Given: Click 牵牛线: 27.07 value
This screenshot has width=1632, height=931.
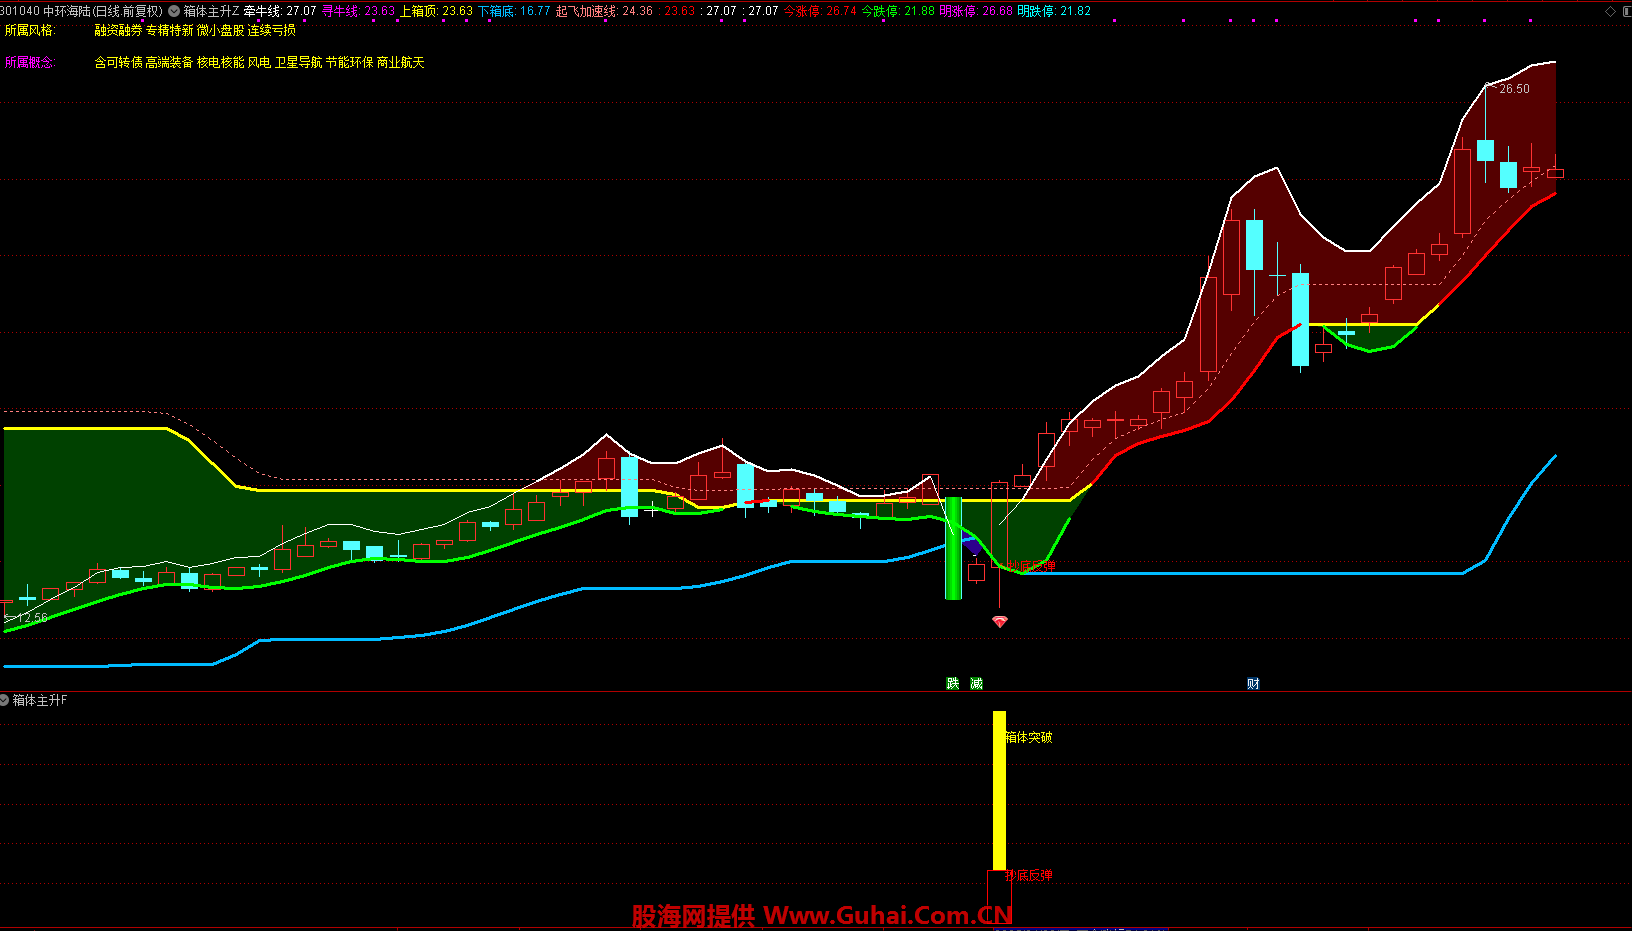Looking at the screenshot, I should point(280,11).
